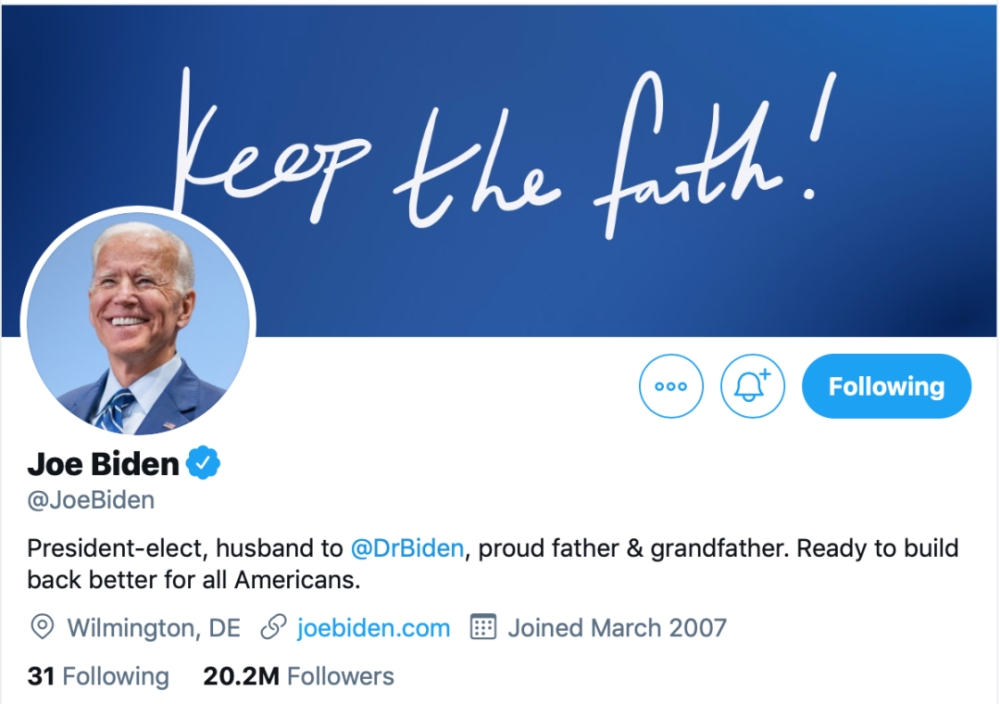Click the Joe Biden display name

[103, 464]
